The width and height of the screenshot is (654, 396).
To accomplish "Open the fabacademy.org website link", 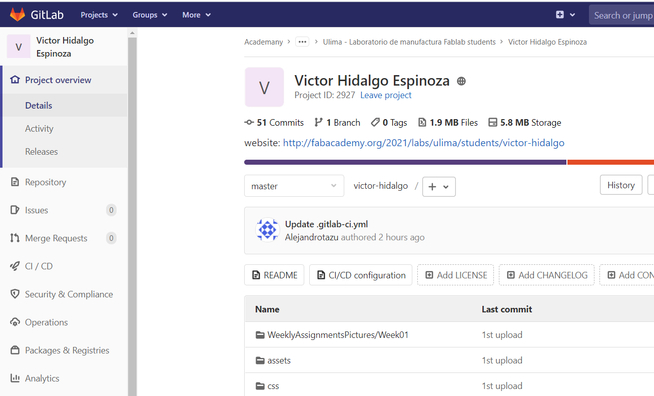I will pos(423,143).
